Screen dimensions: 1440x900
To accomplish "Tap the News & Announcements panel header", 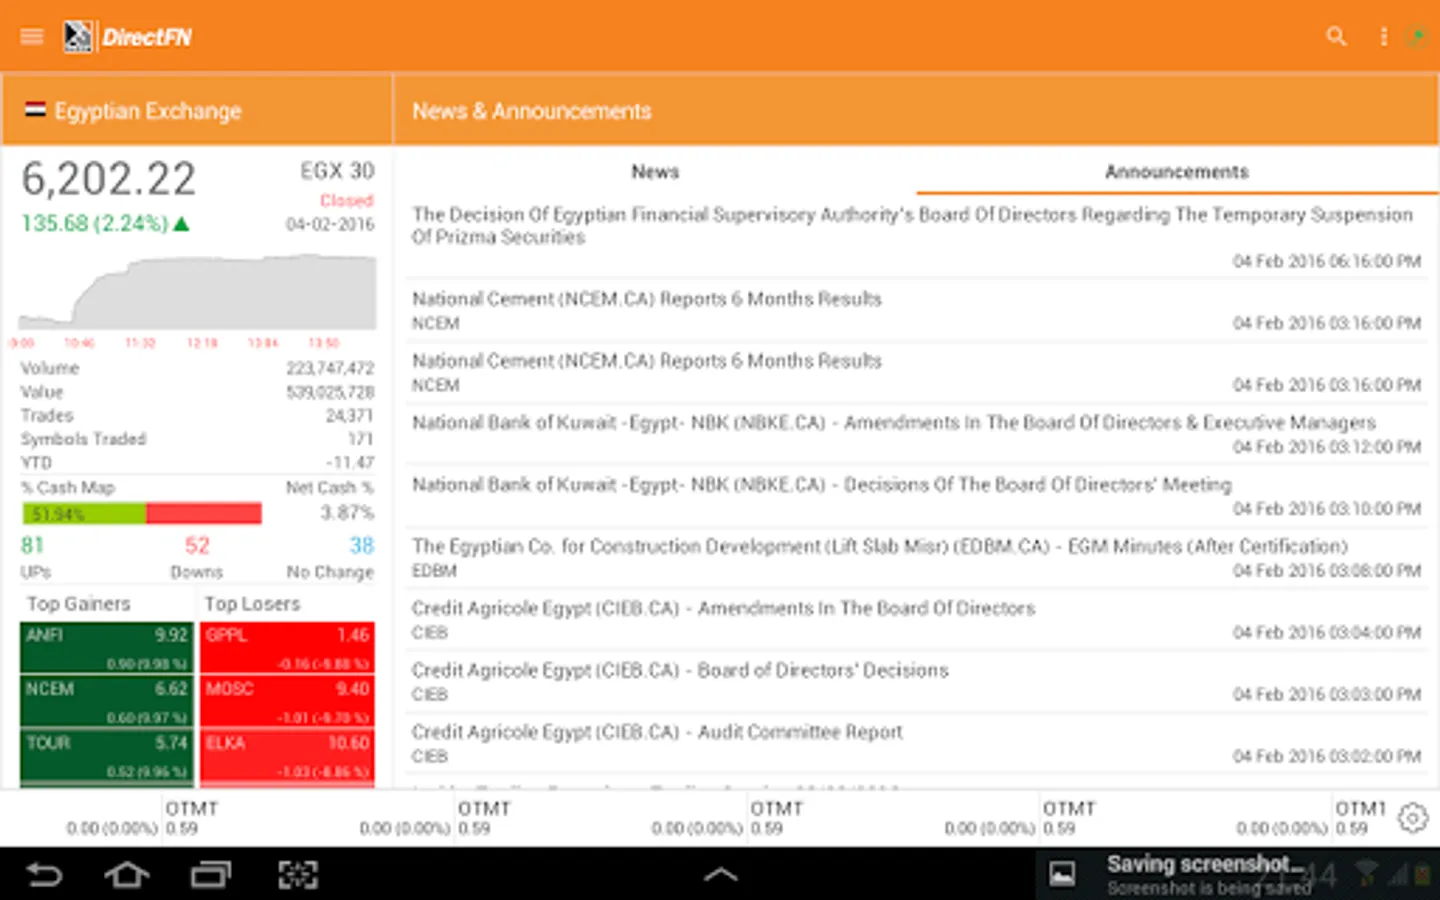I will pos(917,110).
